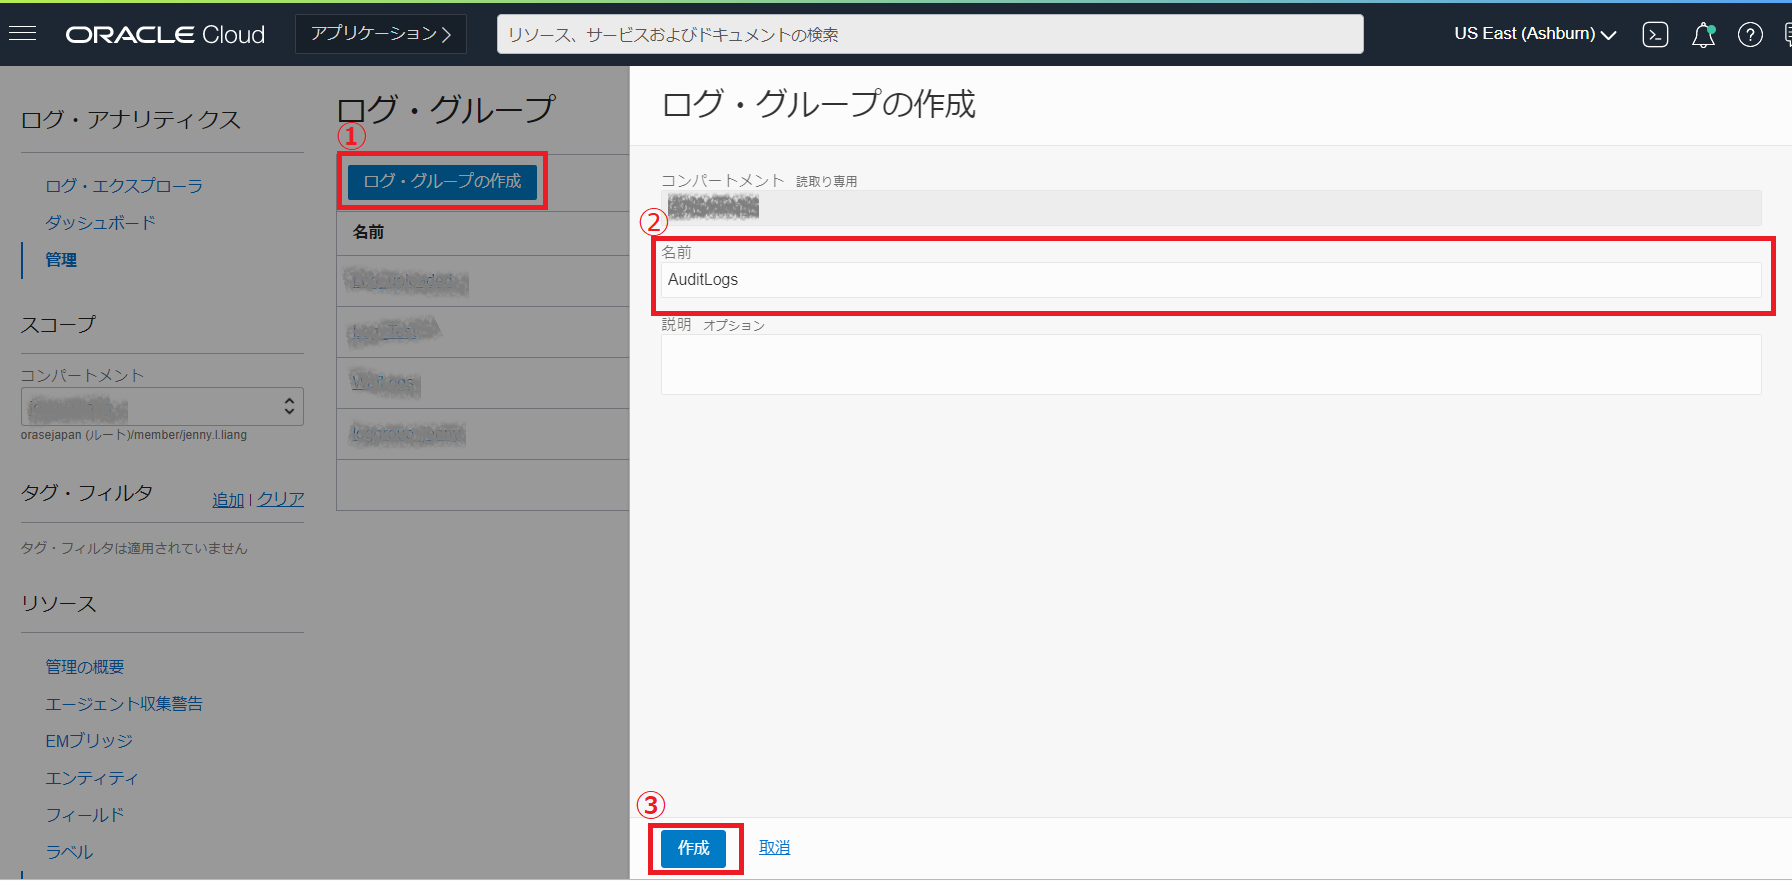Expand the US East (Ashburn) region menu
Screen dimensions: 1792x881
coord(1535,34)
